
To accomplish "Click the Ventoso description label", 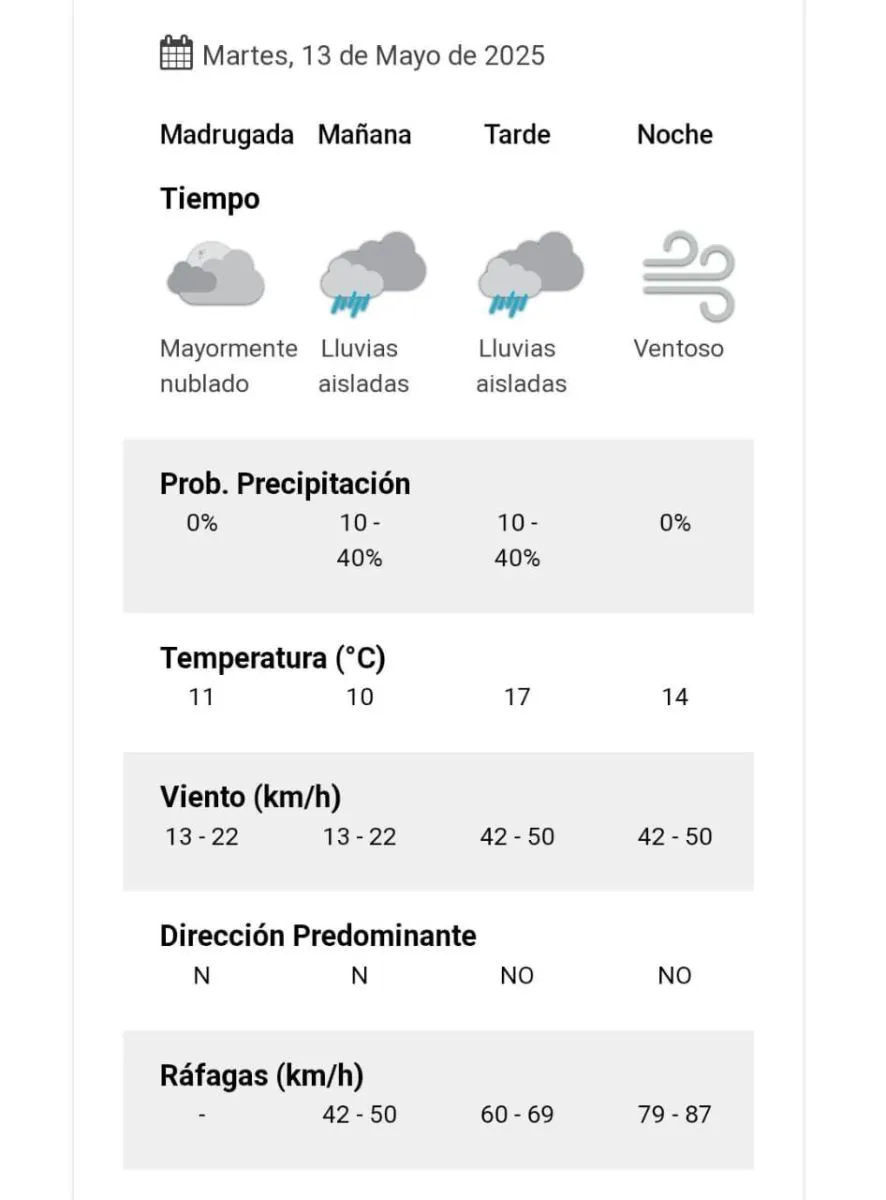I will 678,349.
